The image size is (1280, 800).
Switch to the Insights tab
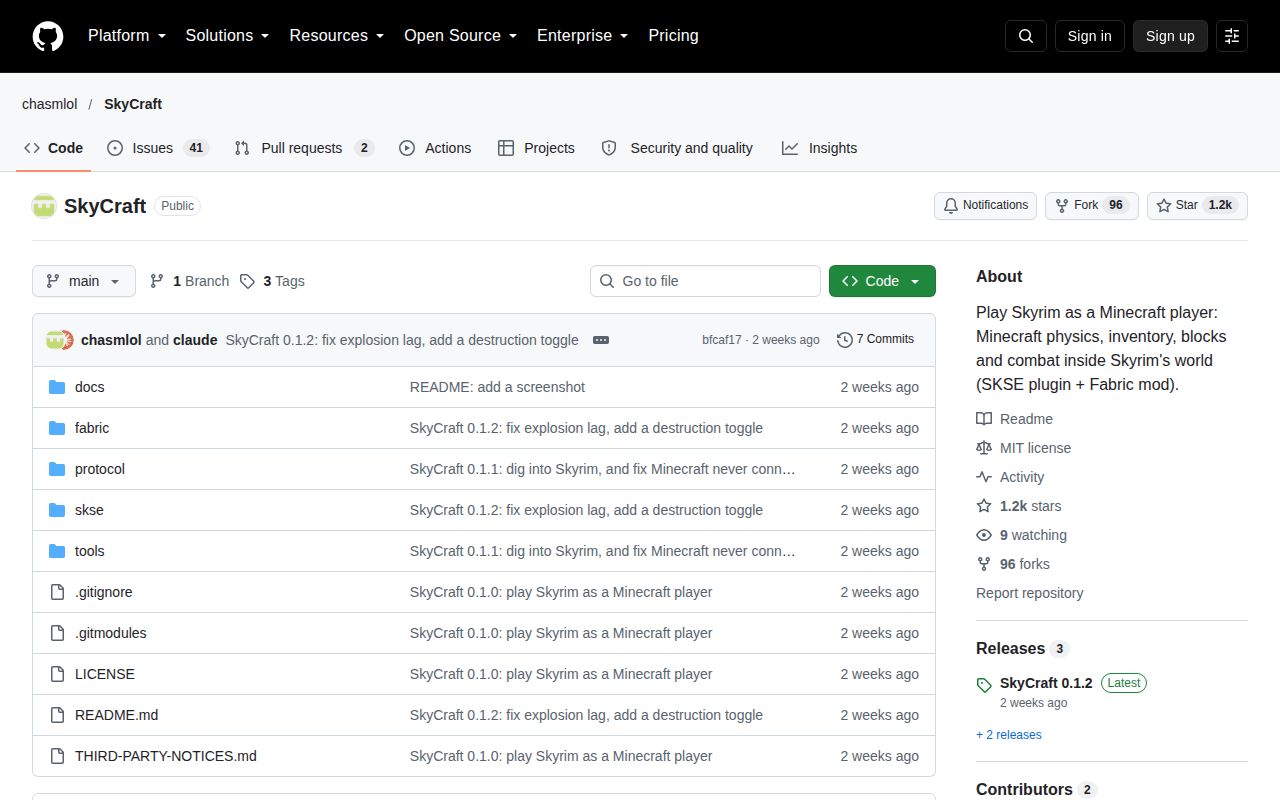coord(820,148)
